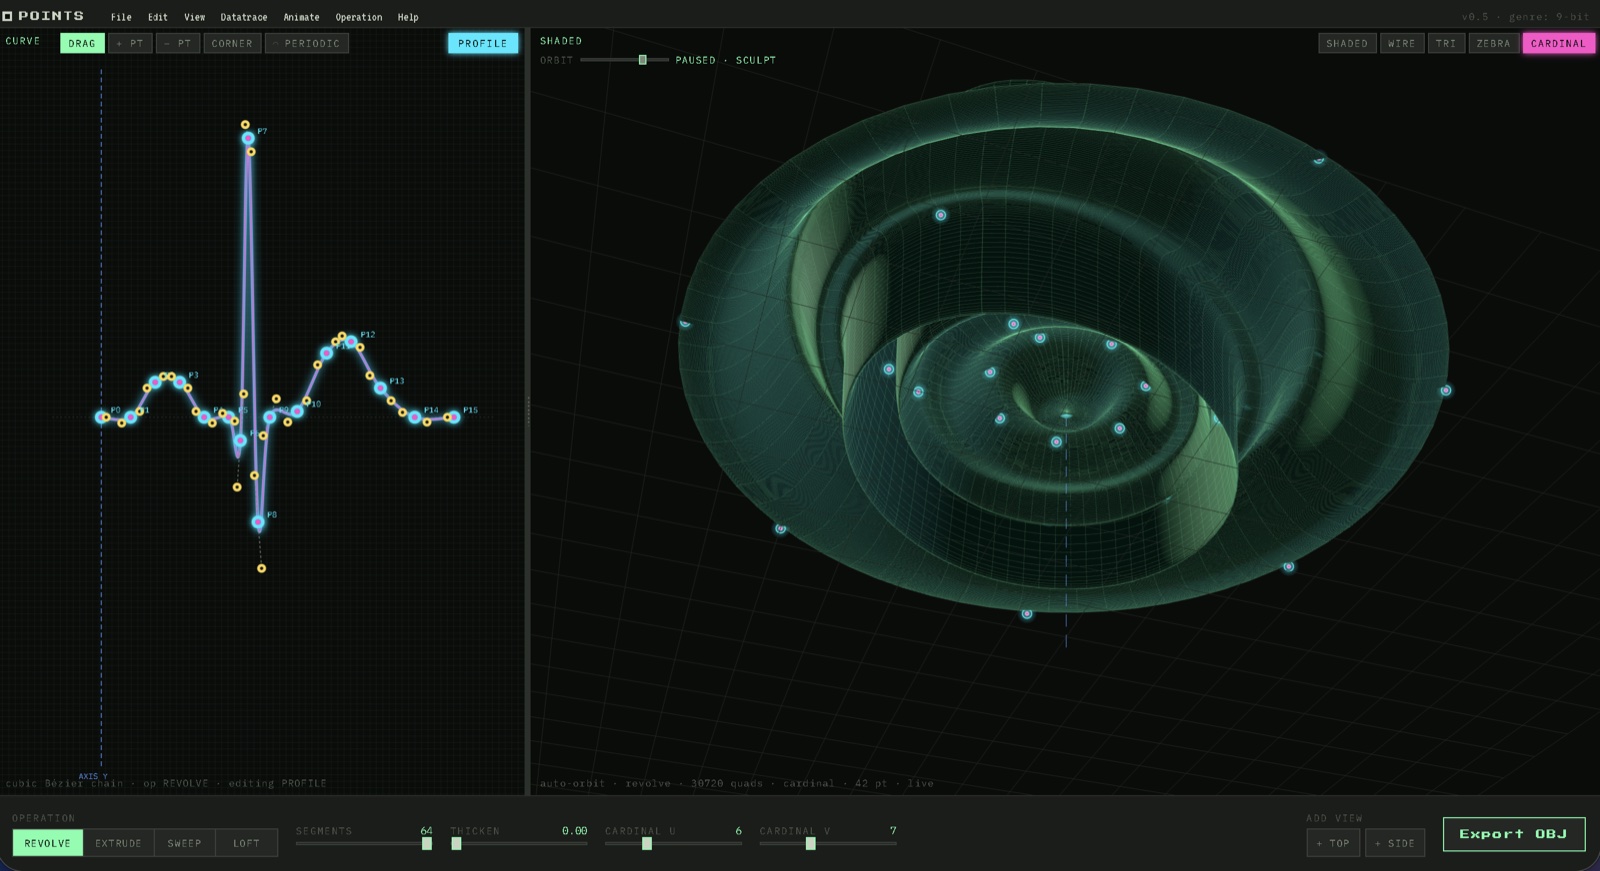
Task: Click the ADD VIEW section label
Action: 1334,818
